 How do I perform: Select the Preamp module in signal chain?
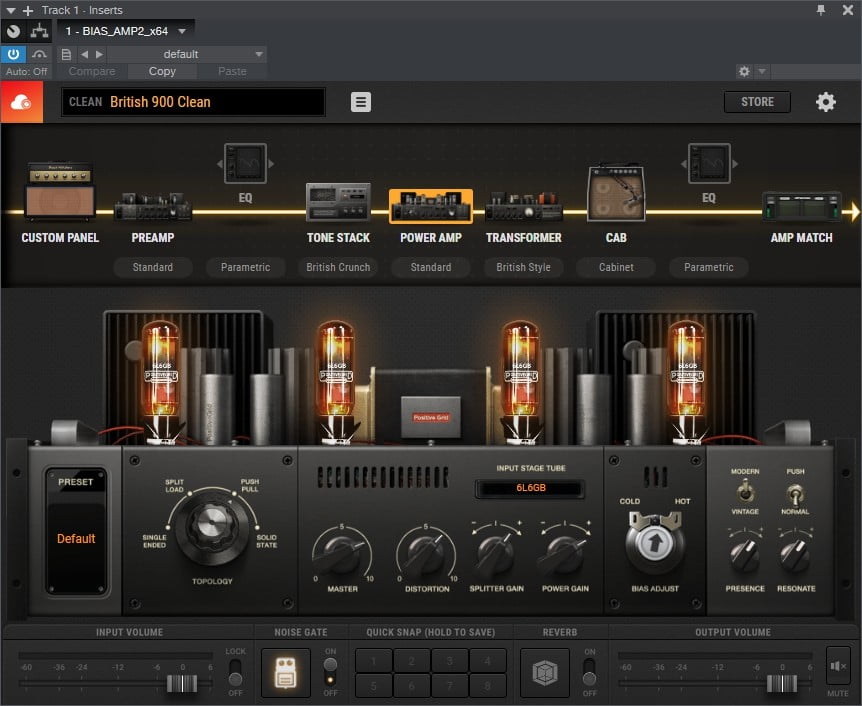[153, 206]
